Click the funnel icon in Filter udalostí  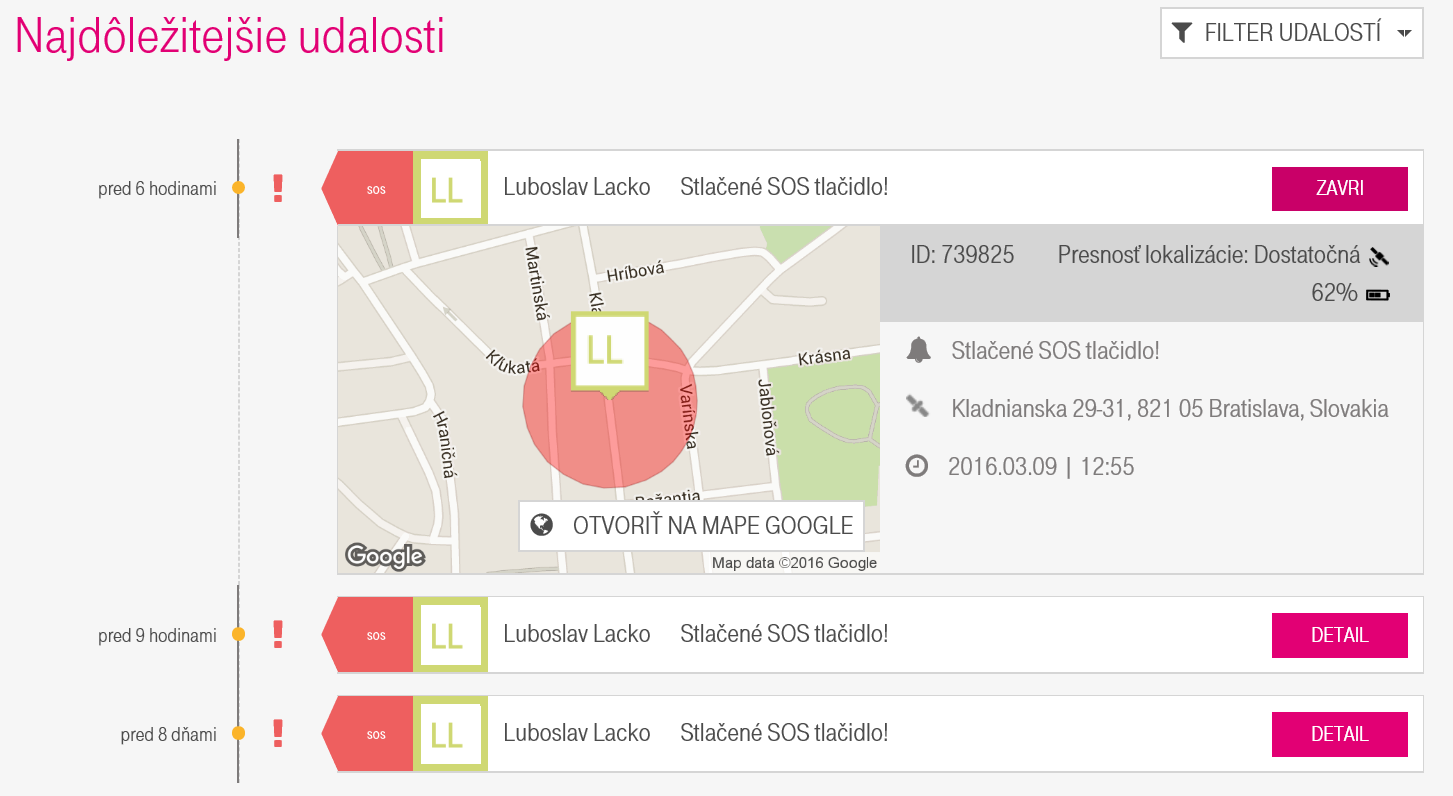click(1181, 33)
